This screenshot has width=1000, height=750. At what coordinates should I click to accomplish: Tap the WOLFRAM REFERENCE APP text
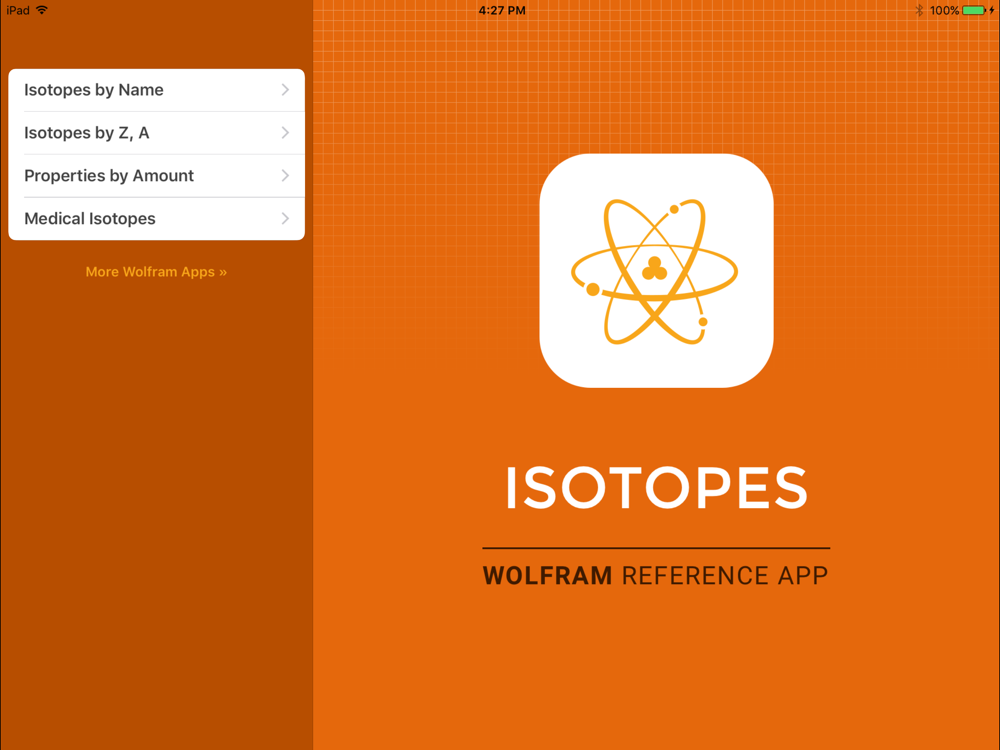(x=656, y=575)
